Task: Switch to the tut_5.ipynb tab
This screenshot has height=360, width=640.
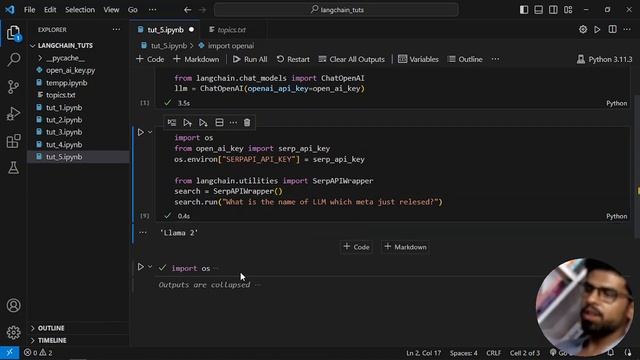Action: (x=165, y=30)
